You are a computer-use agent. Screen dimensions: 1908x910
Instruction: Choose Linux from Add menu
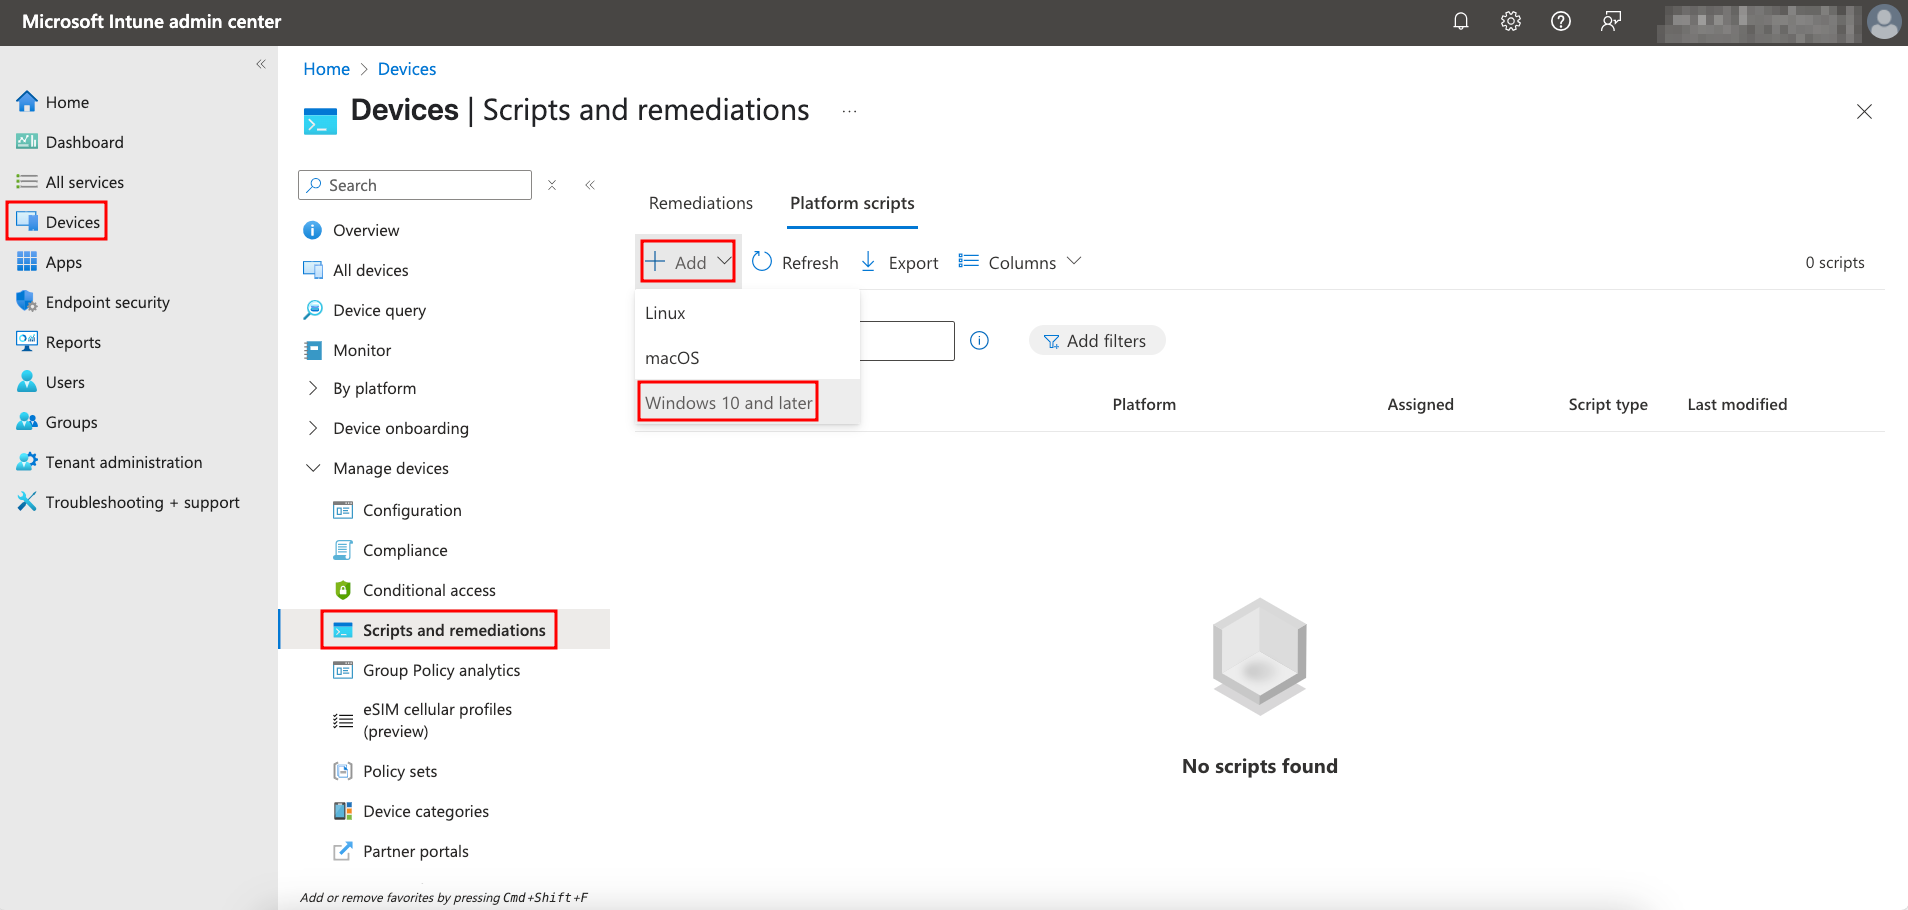coord(748,313)
